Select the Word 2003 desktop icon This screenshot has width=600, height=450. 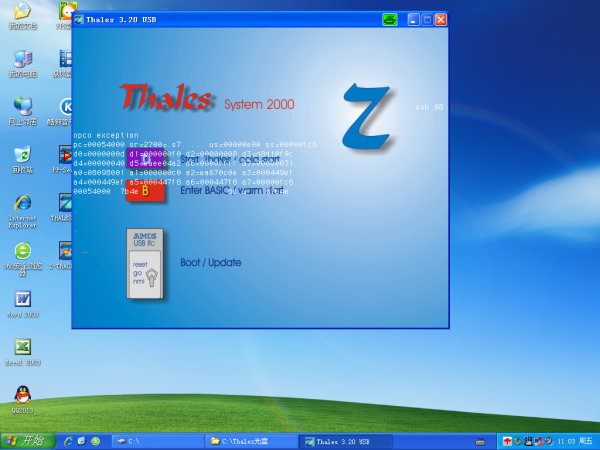[23, 304]
